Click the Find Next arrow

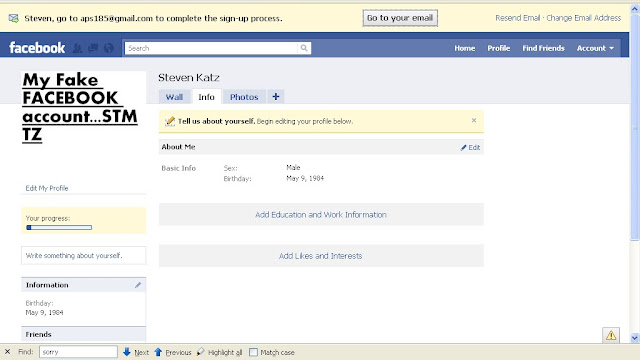[x=127, y=352]
